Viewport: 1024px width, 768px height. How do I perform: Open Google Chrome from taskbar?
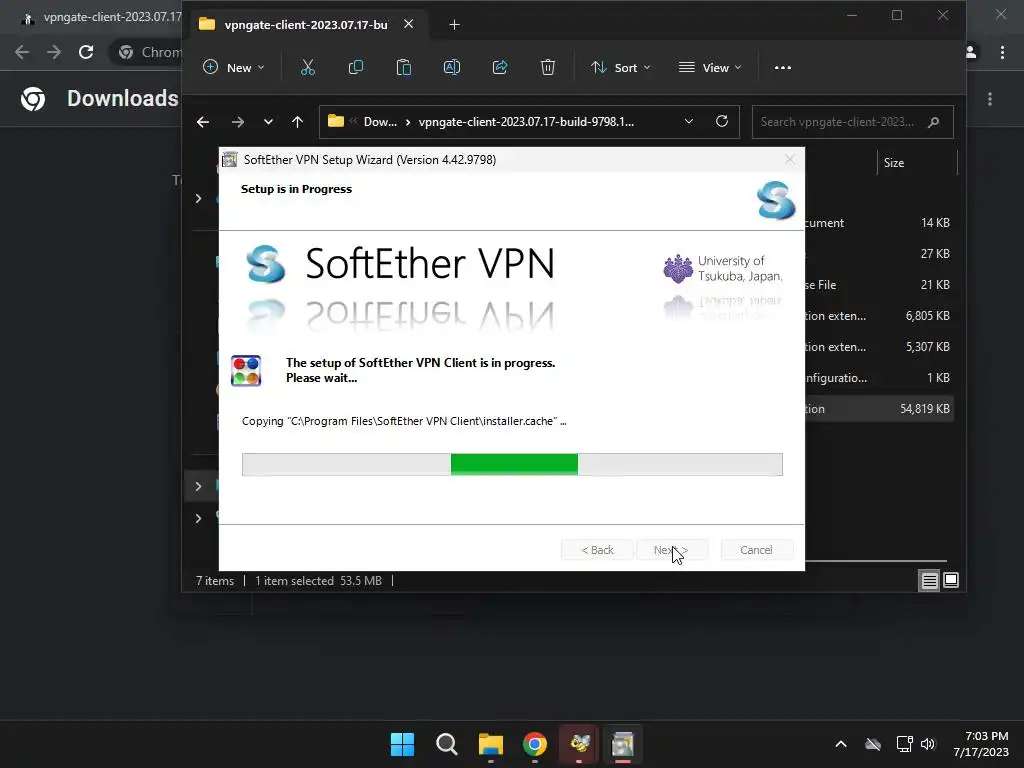tap(535, 744)
